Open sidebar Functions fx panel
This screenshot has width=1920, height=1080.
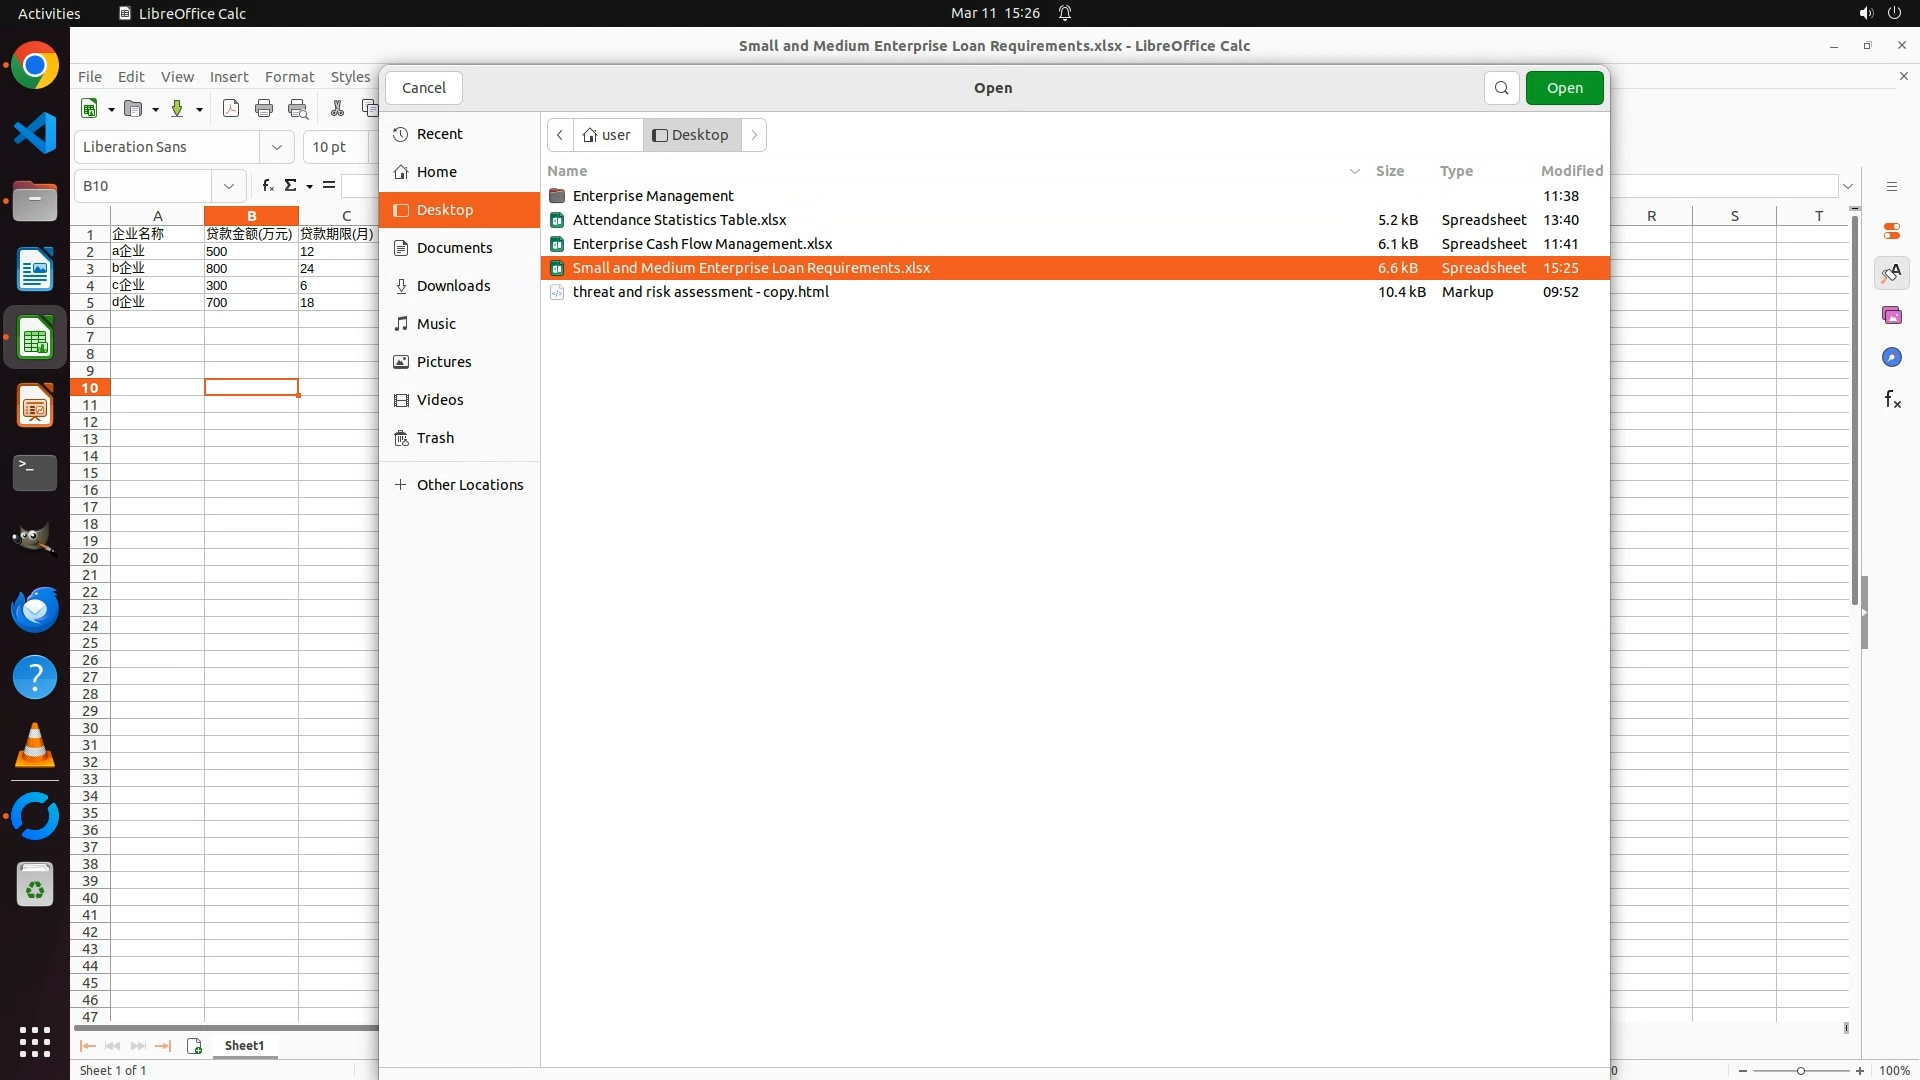tap(1891, 400)
